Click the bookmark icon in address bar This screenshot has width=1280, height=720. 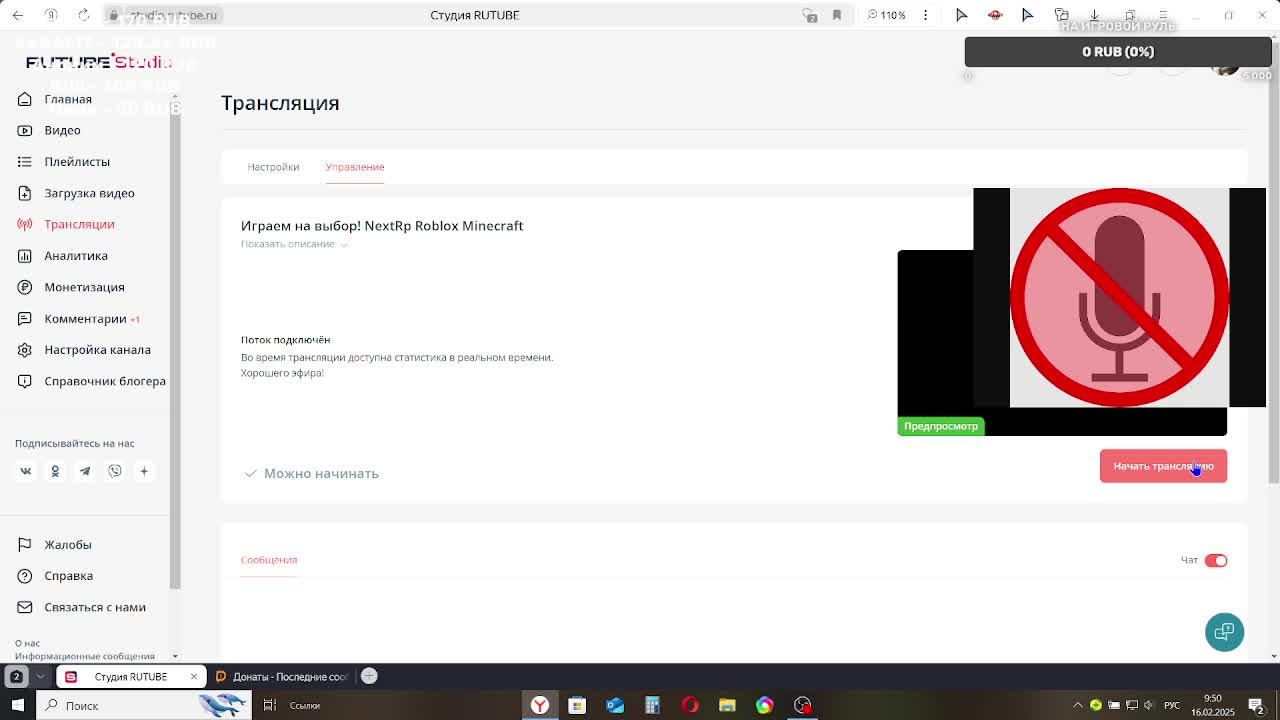837,15
